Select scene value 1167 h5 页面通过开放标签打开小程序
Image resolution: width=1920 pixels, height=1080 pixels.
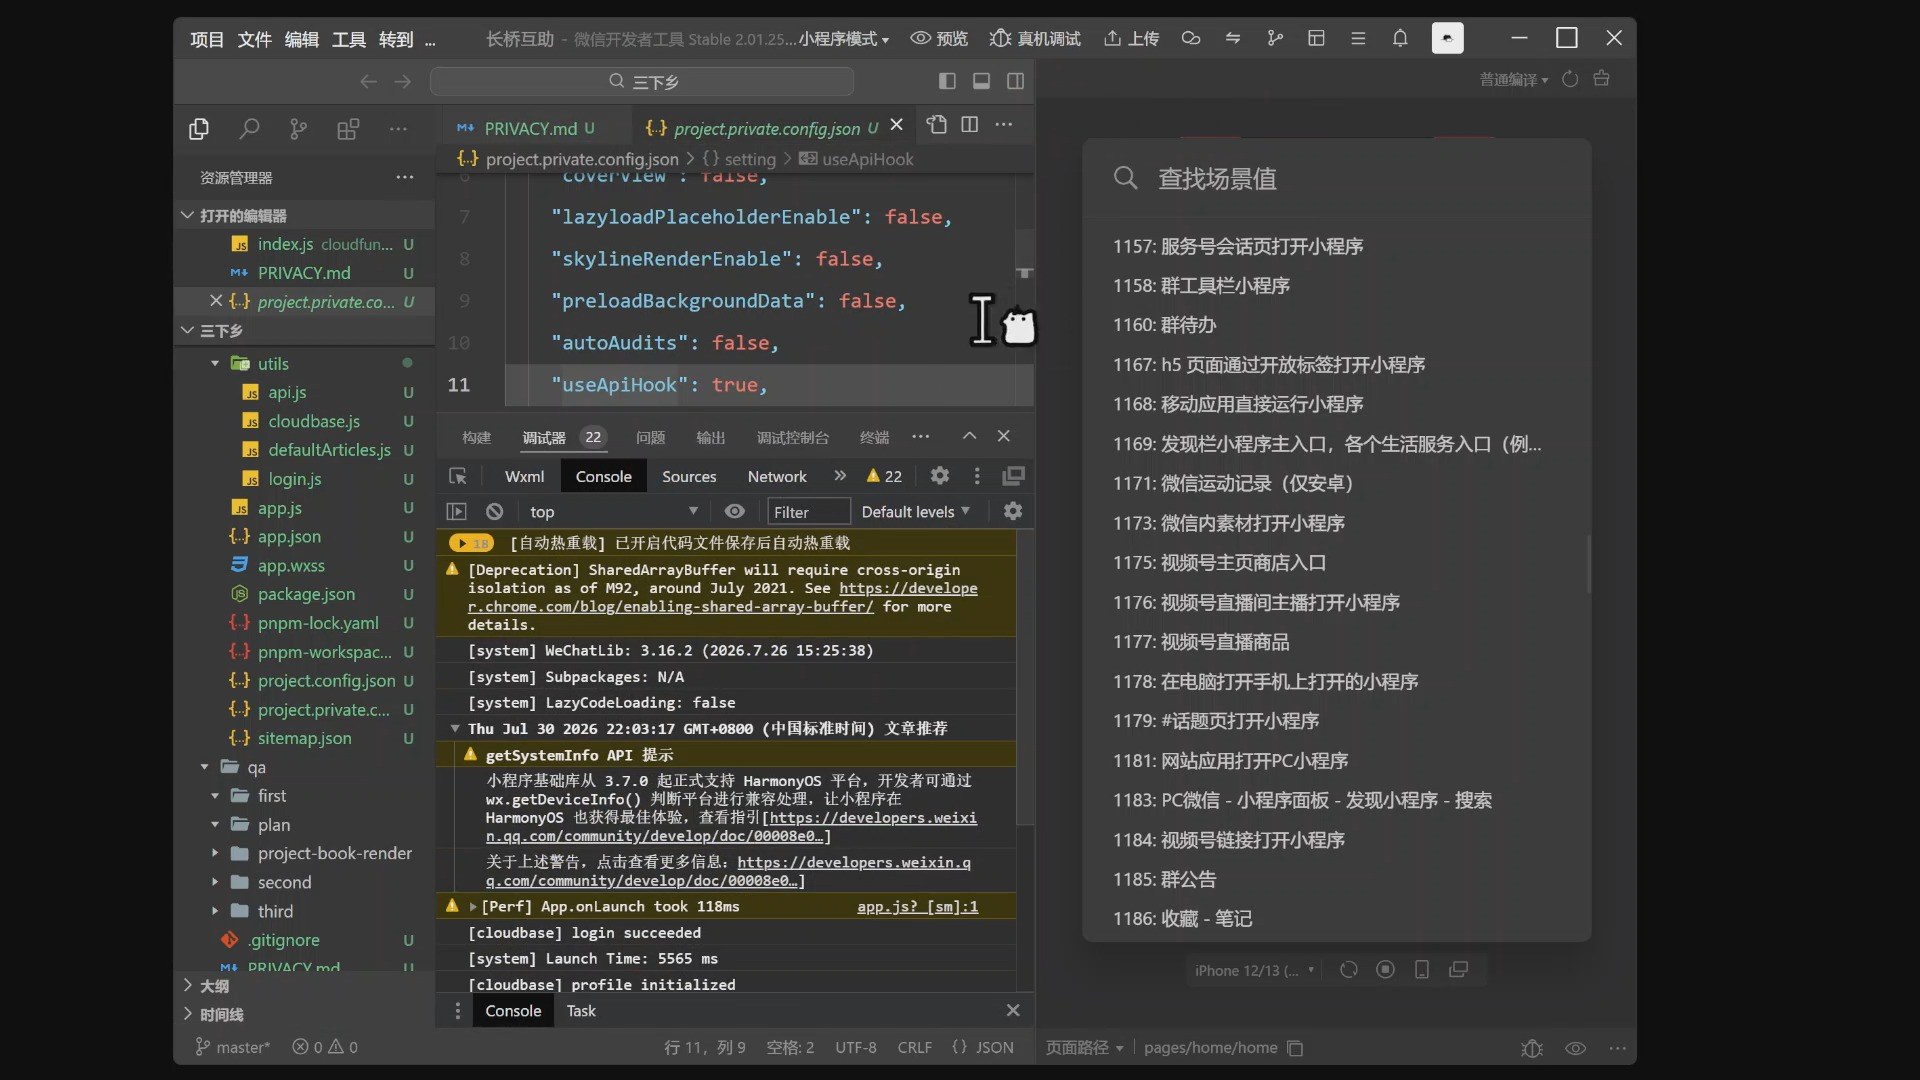click(1269, 365)
